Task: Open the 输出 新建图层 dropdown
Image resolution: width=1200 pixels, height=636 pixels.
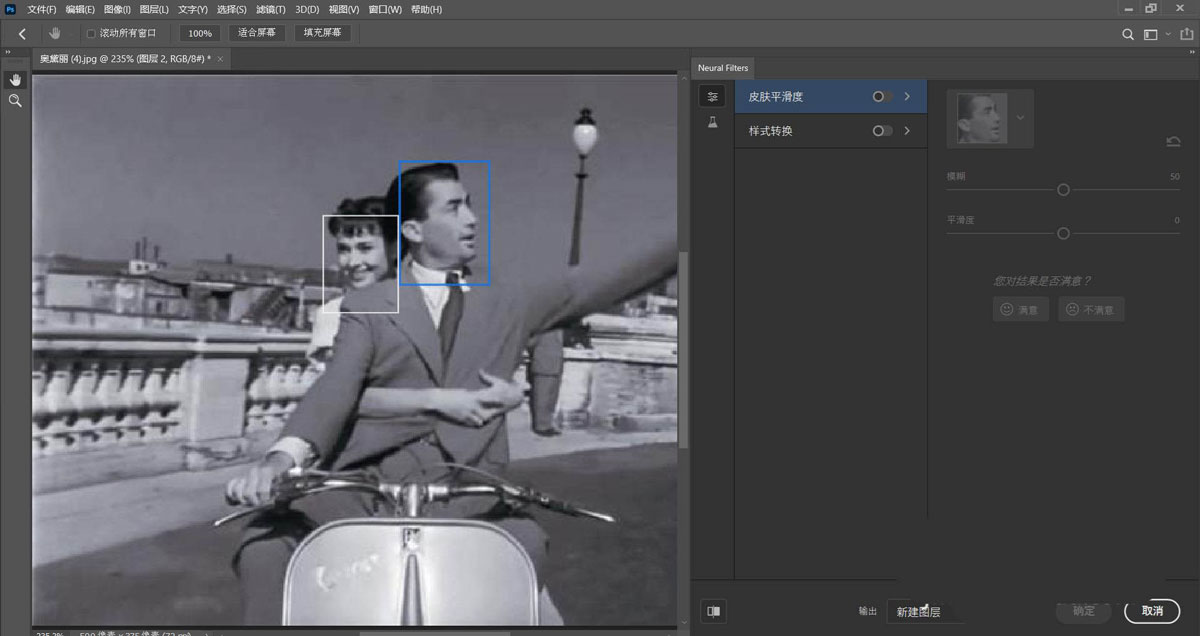Action: click(x=925, y=611)
